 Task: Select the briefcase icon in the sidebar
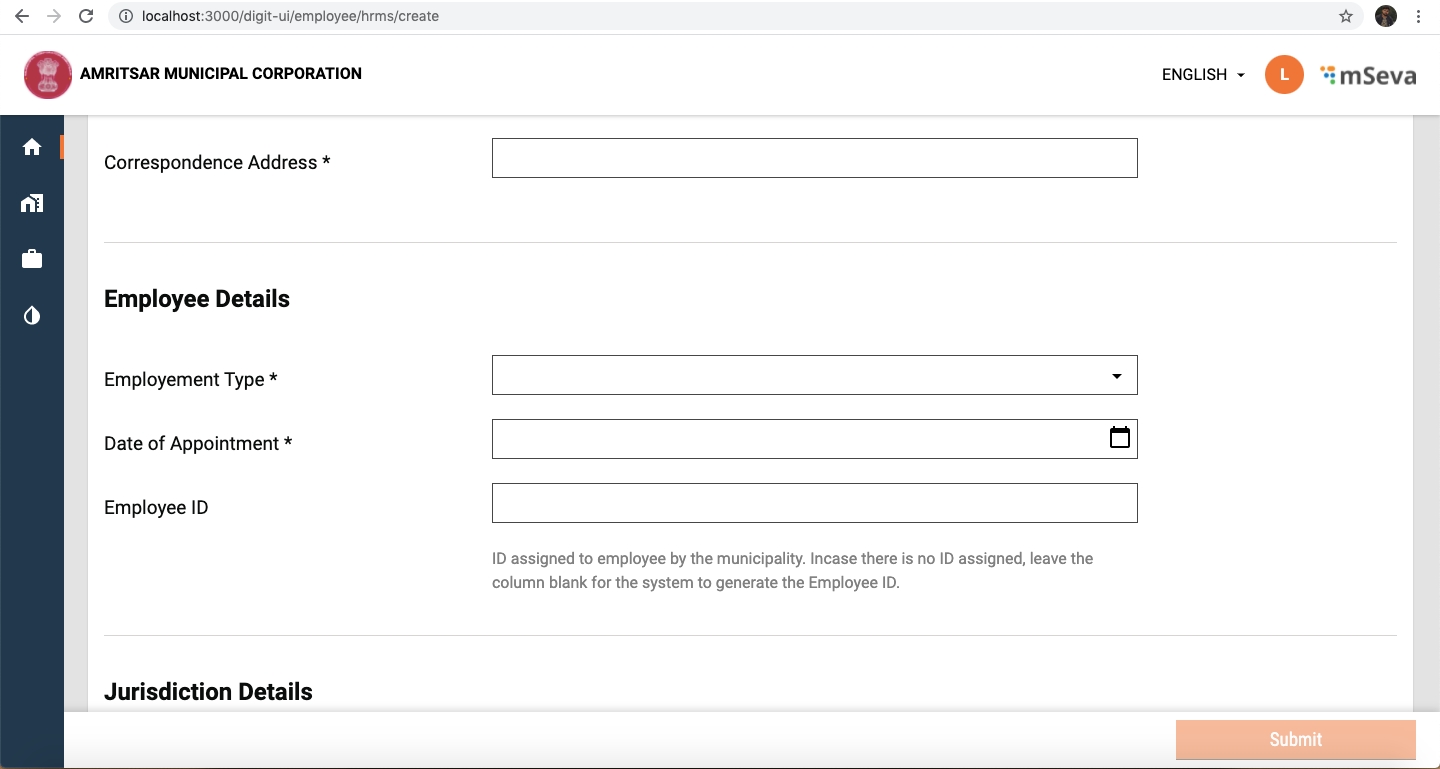point(32,260)
